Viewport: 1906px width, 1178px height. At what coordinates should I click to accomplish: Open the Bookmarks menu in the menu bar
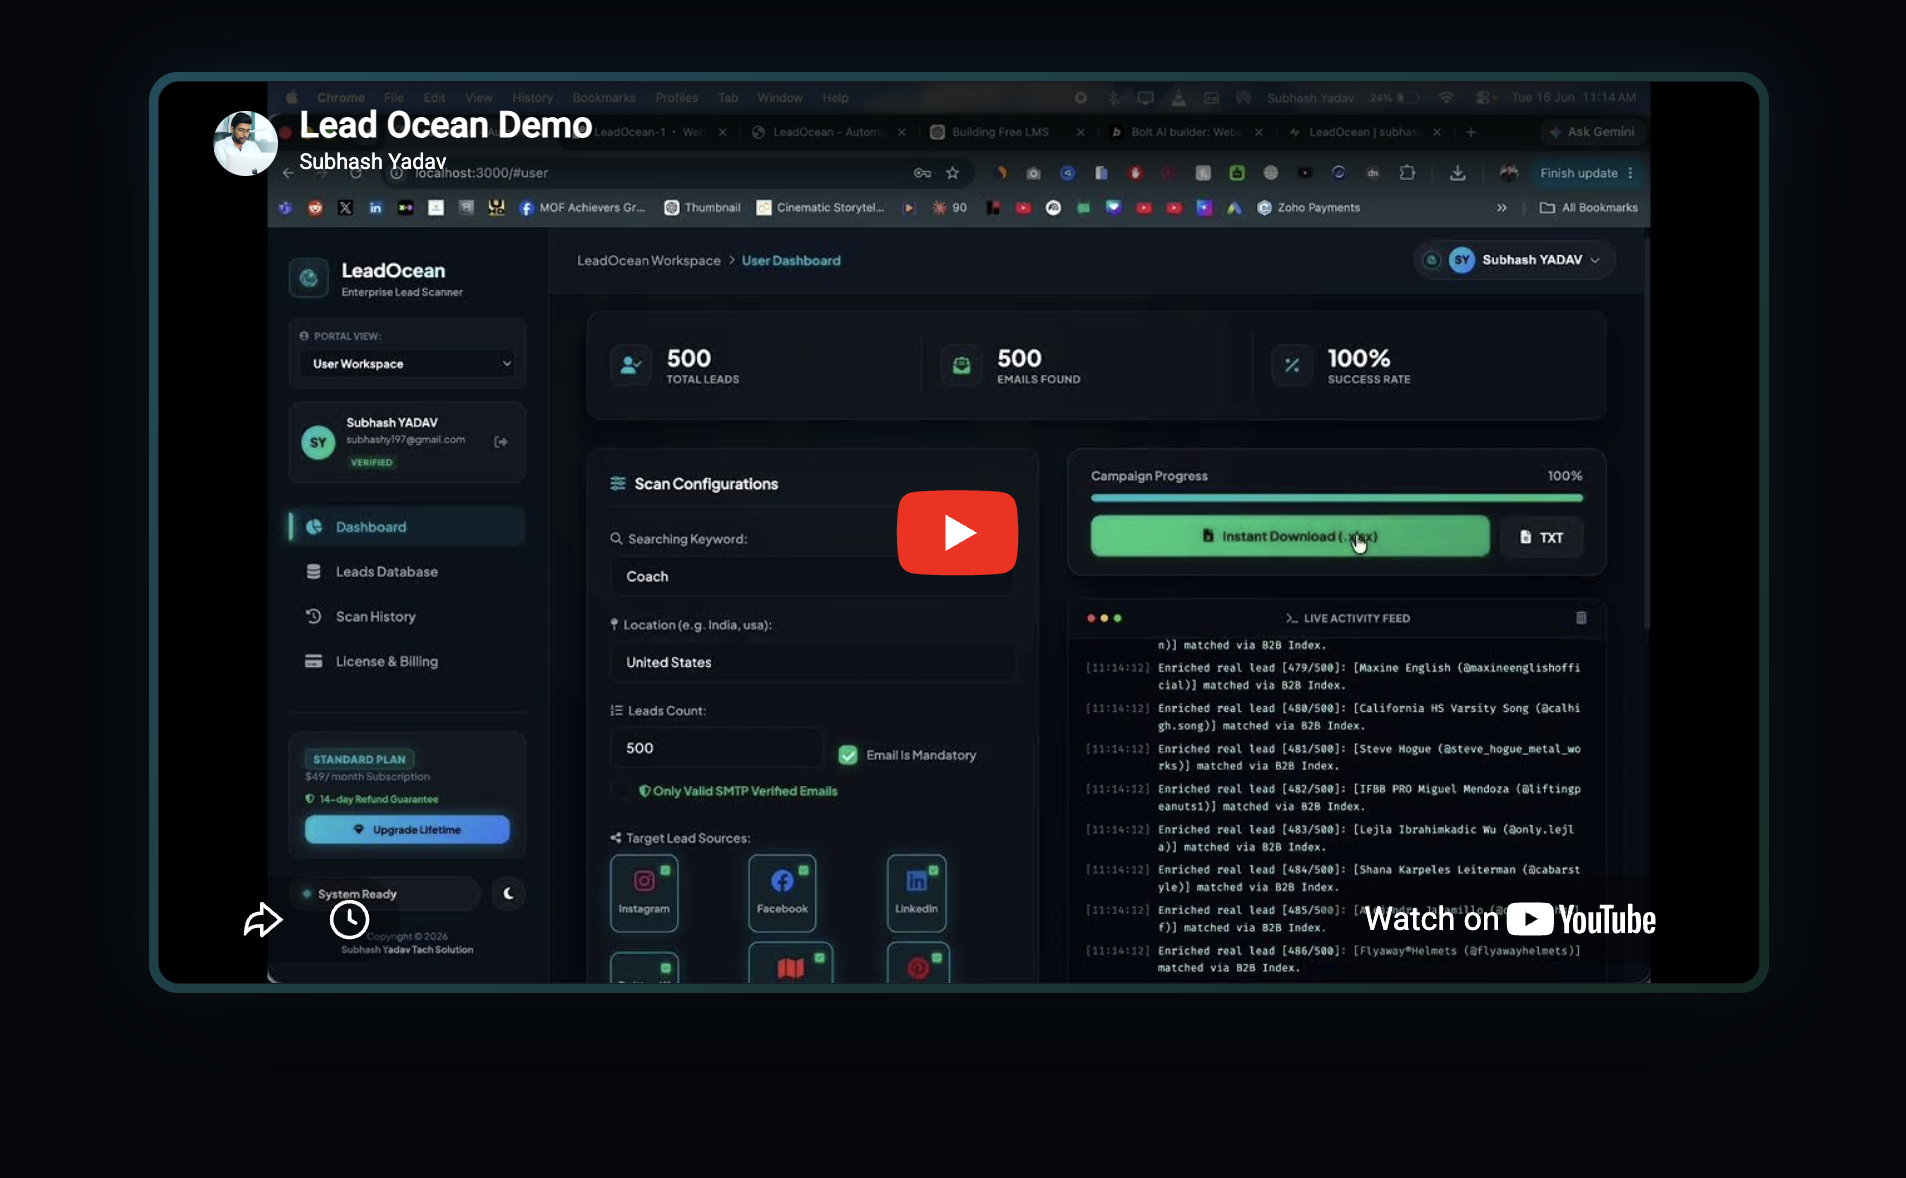[604, 98]
